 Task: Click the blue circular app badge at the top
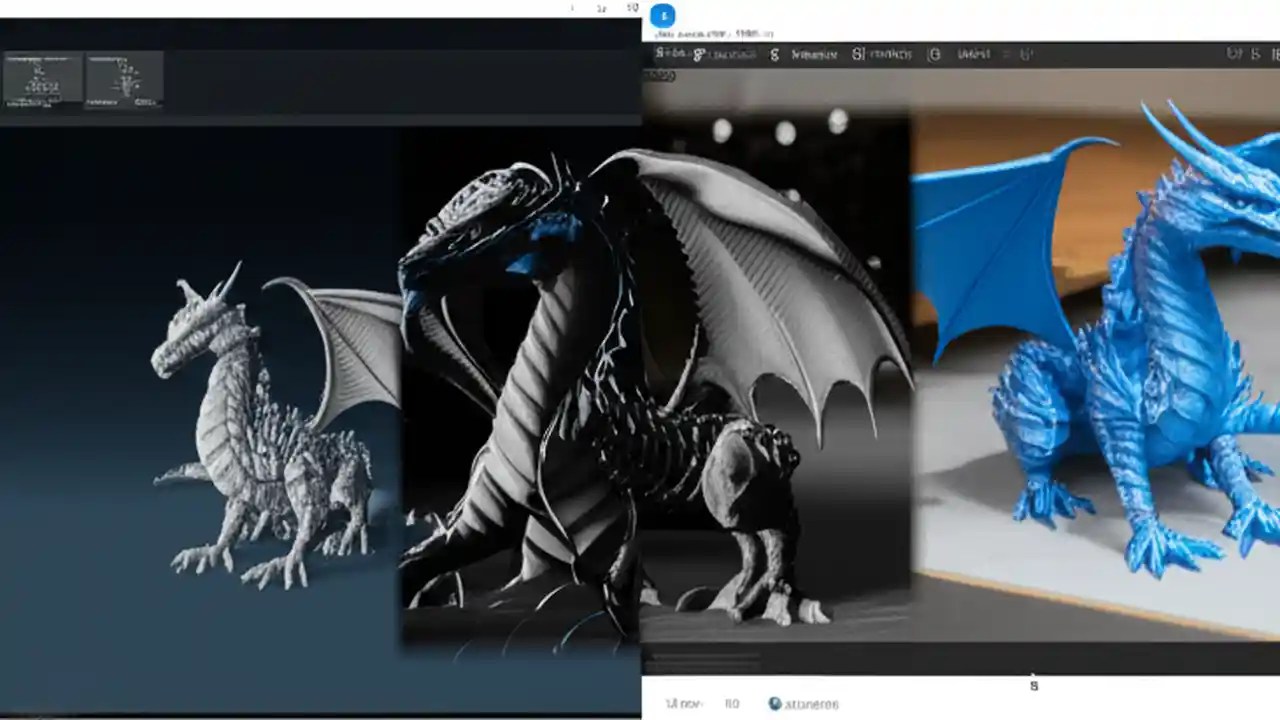point(662,17)
